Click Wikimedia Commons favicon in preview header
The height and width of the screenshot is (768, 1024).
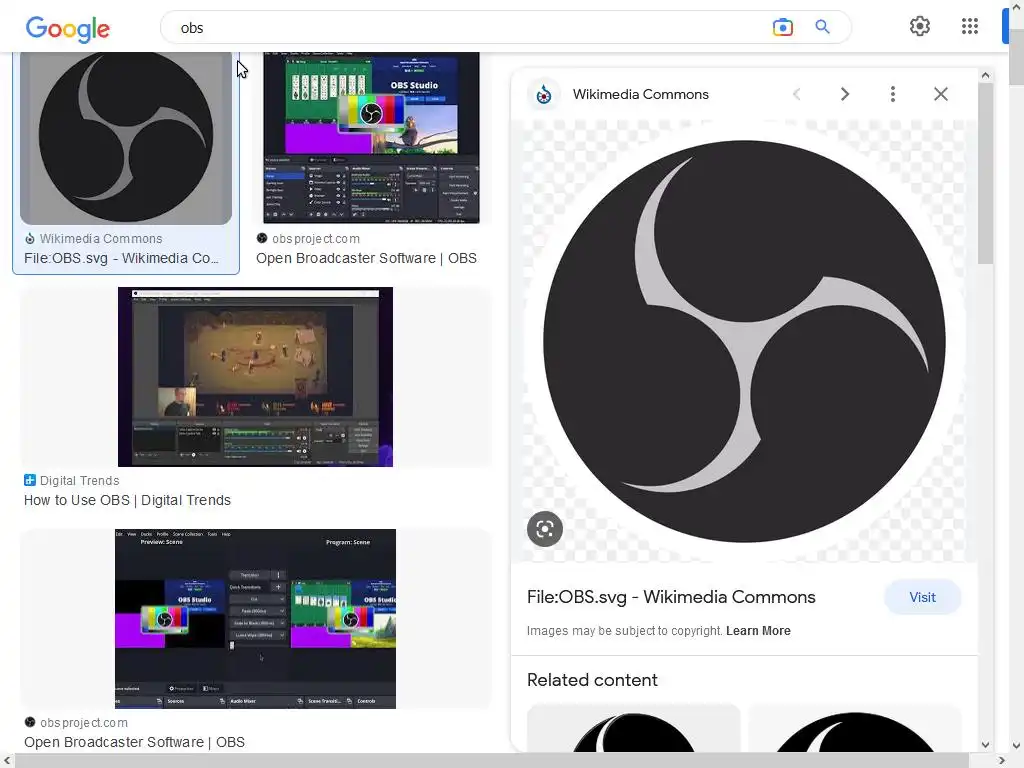click(x=543, y=95)
